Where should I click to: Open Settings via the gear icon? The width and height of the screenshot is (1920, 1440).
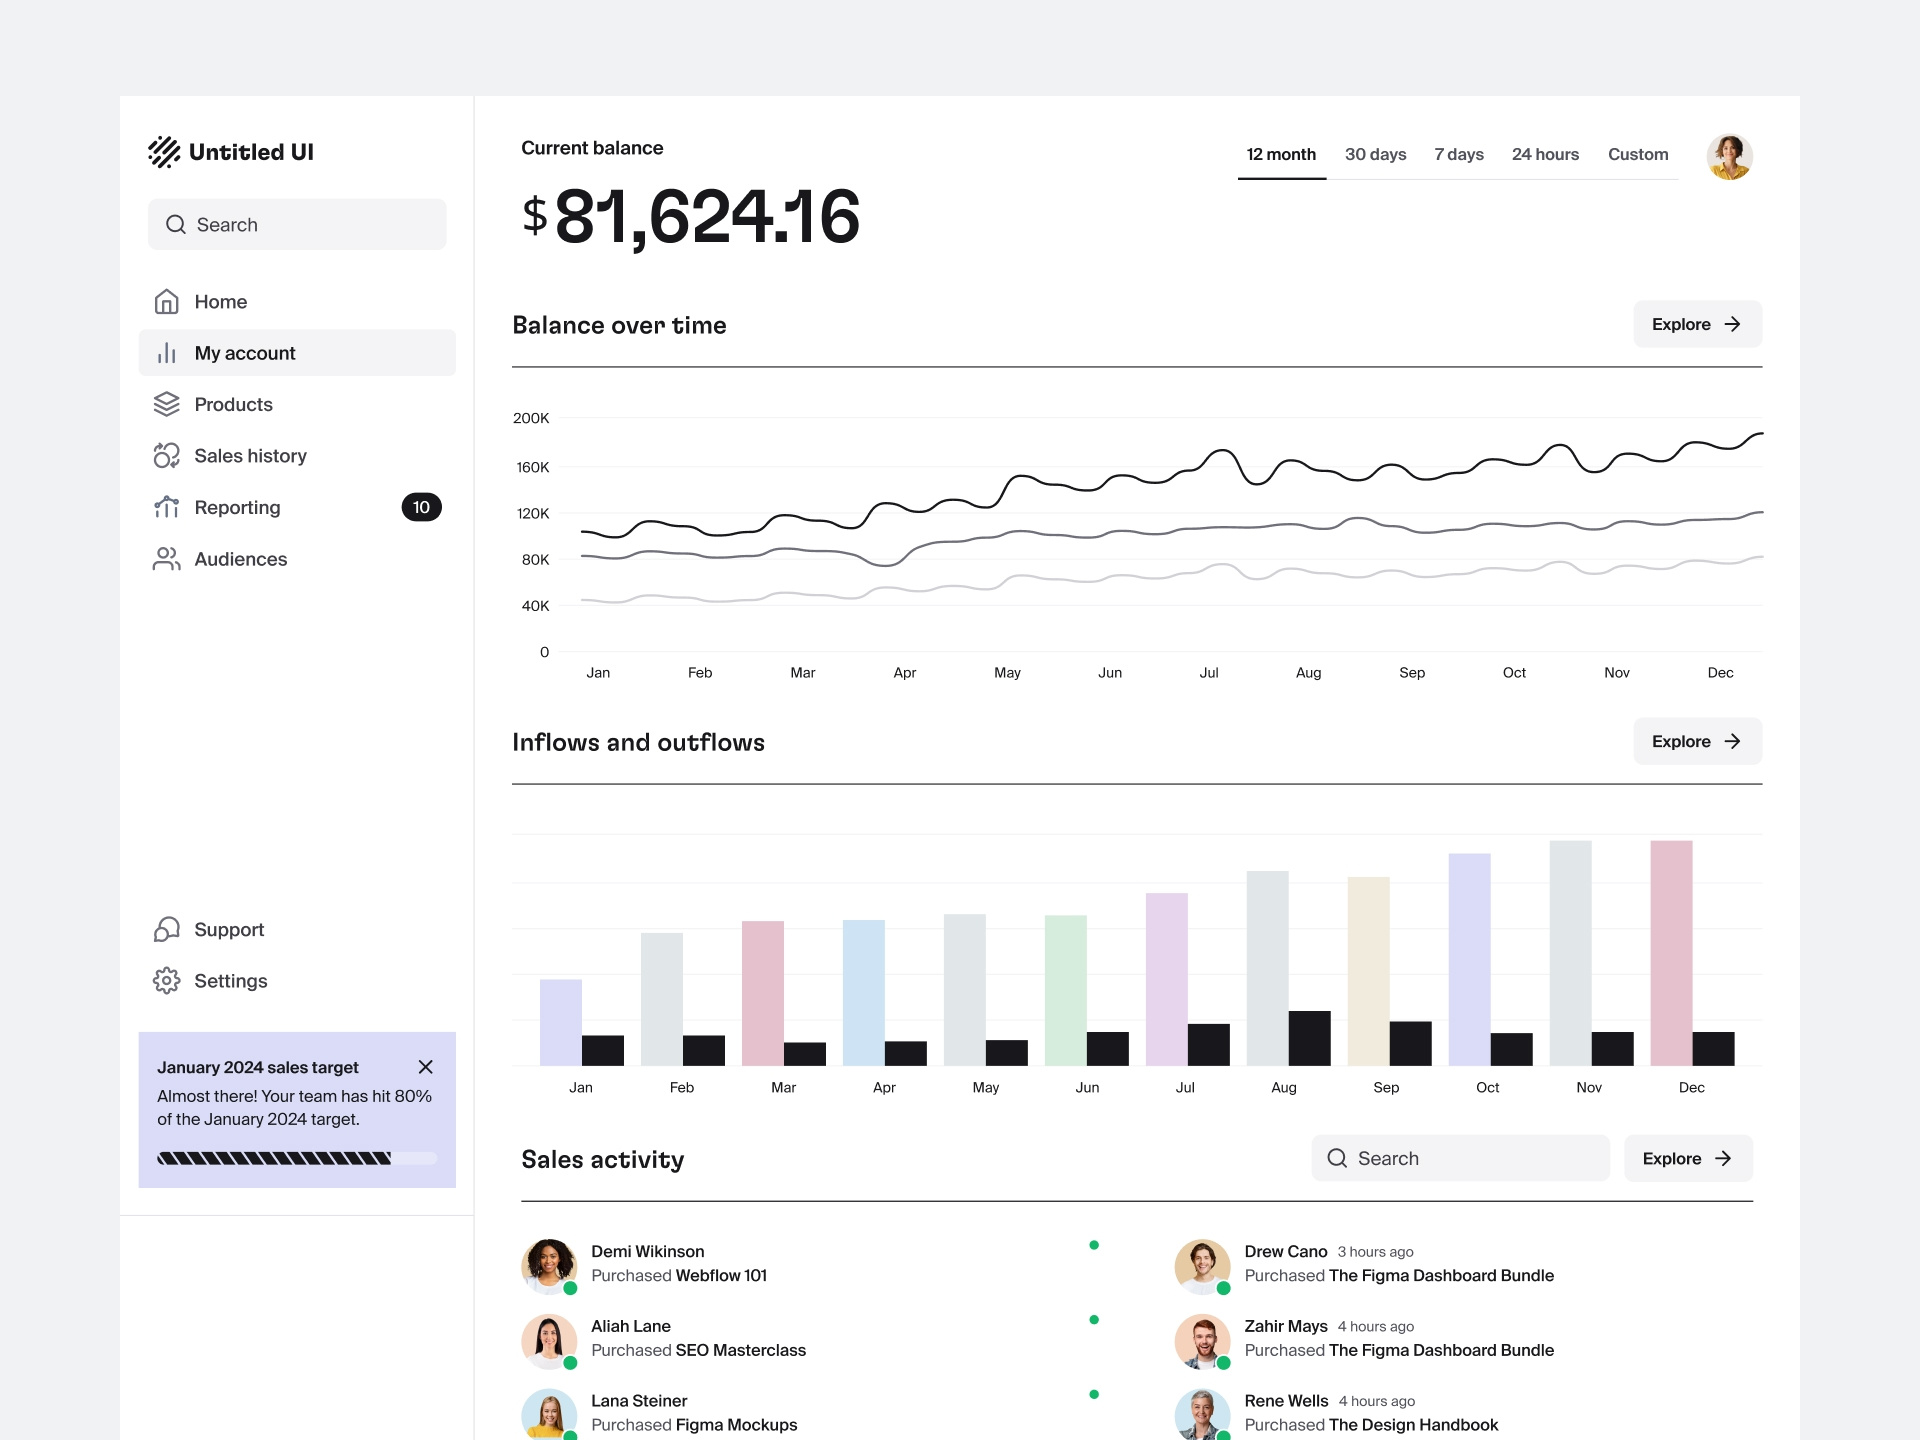coord(167,981)
